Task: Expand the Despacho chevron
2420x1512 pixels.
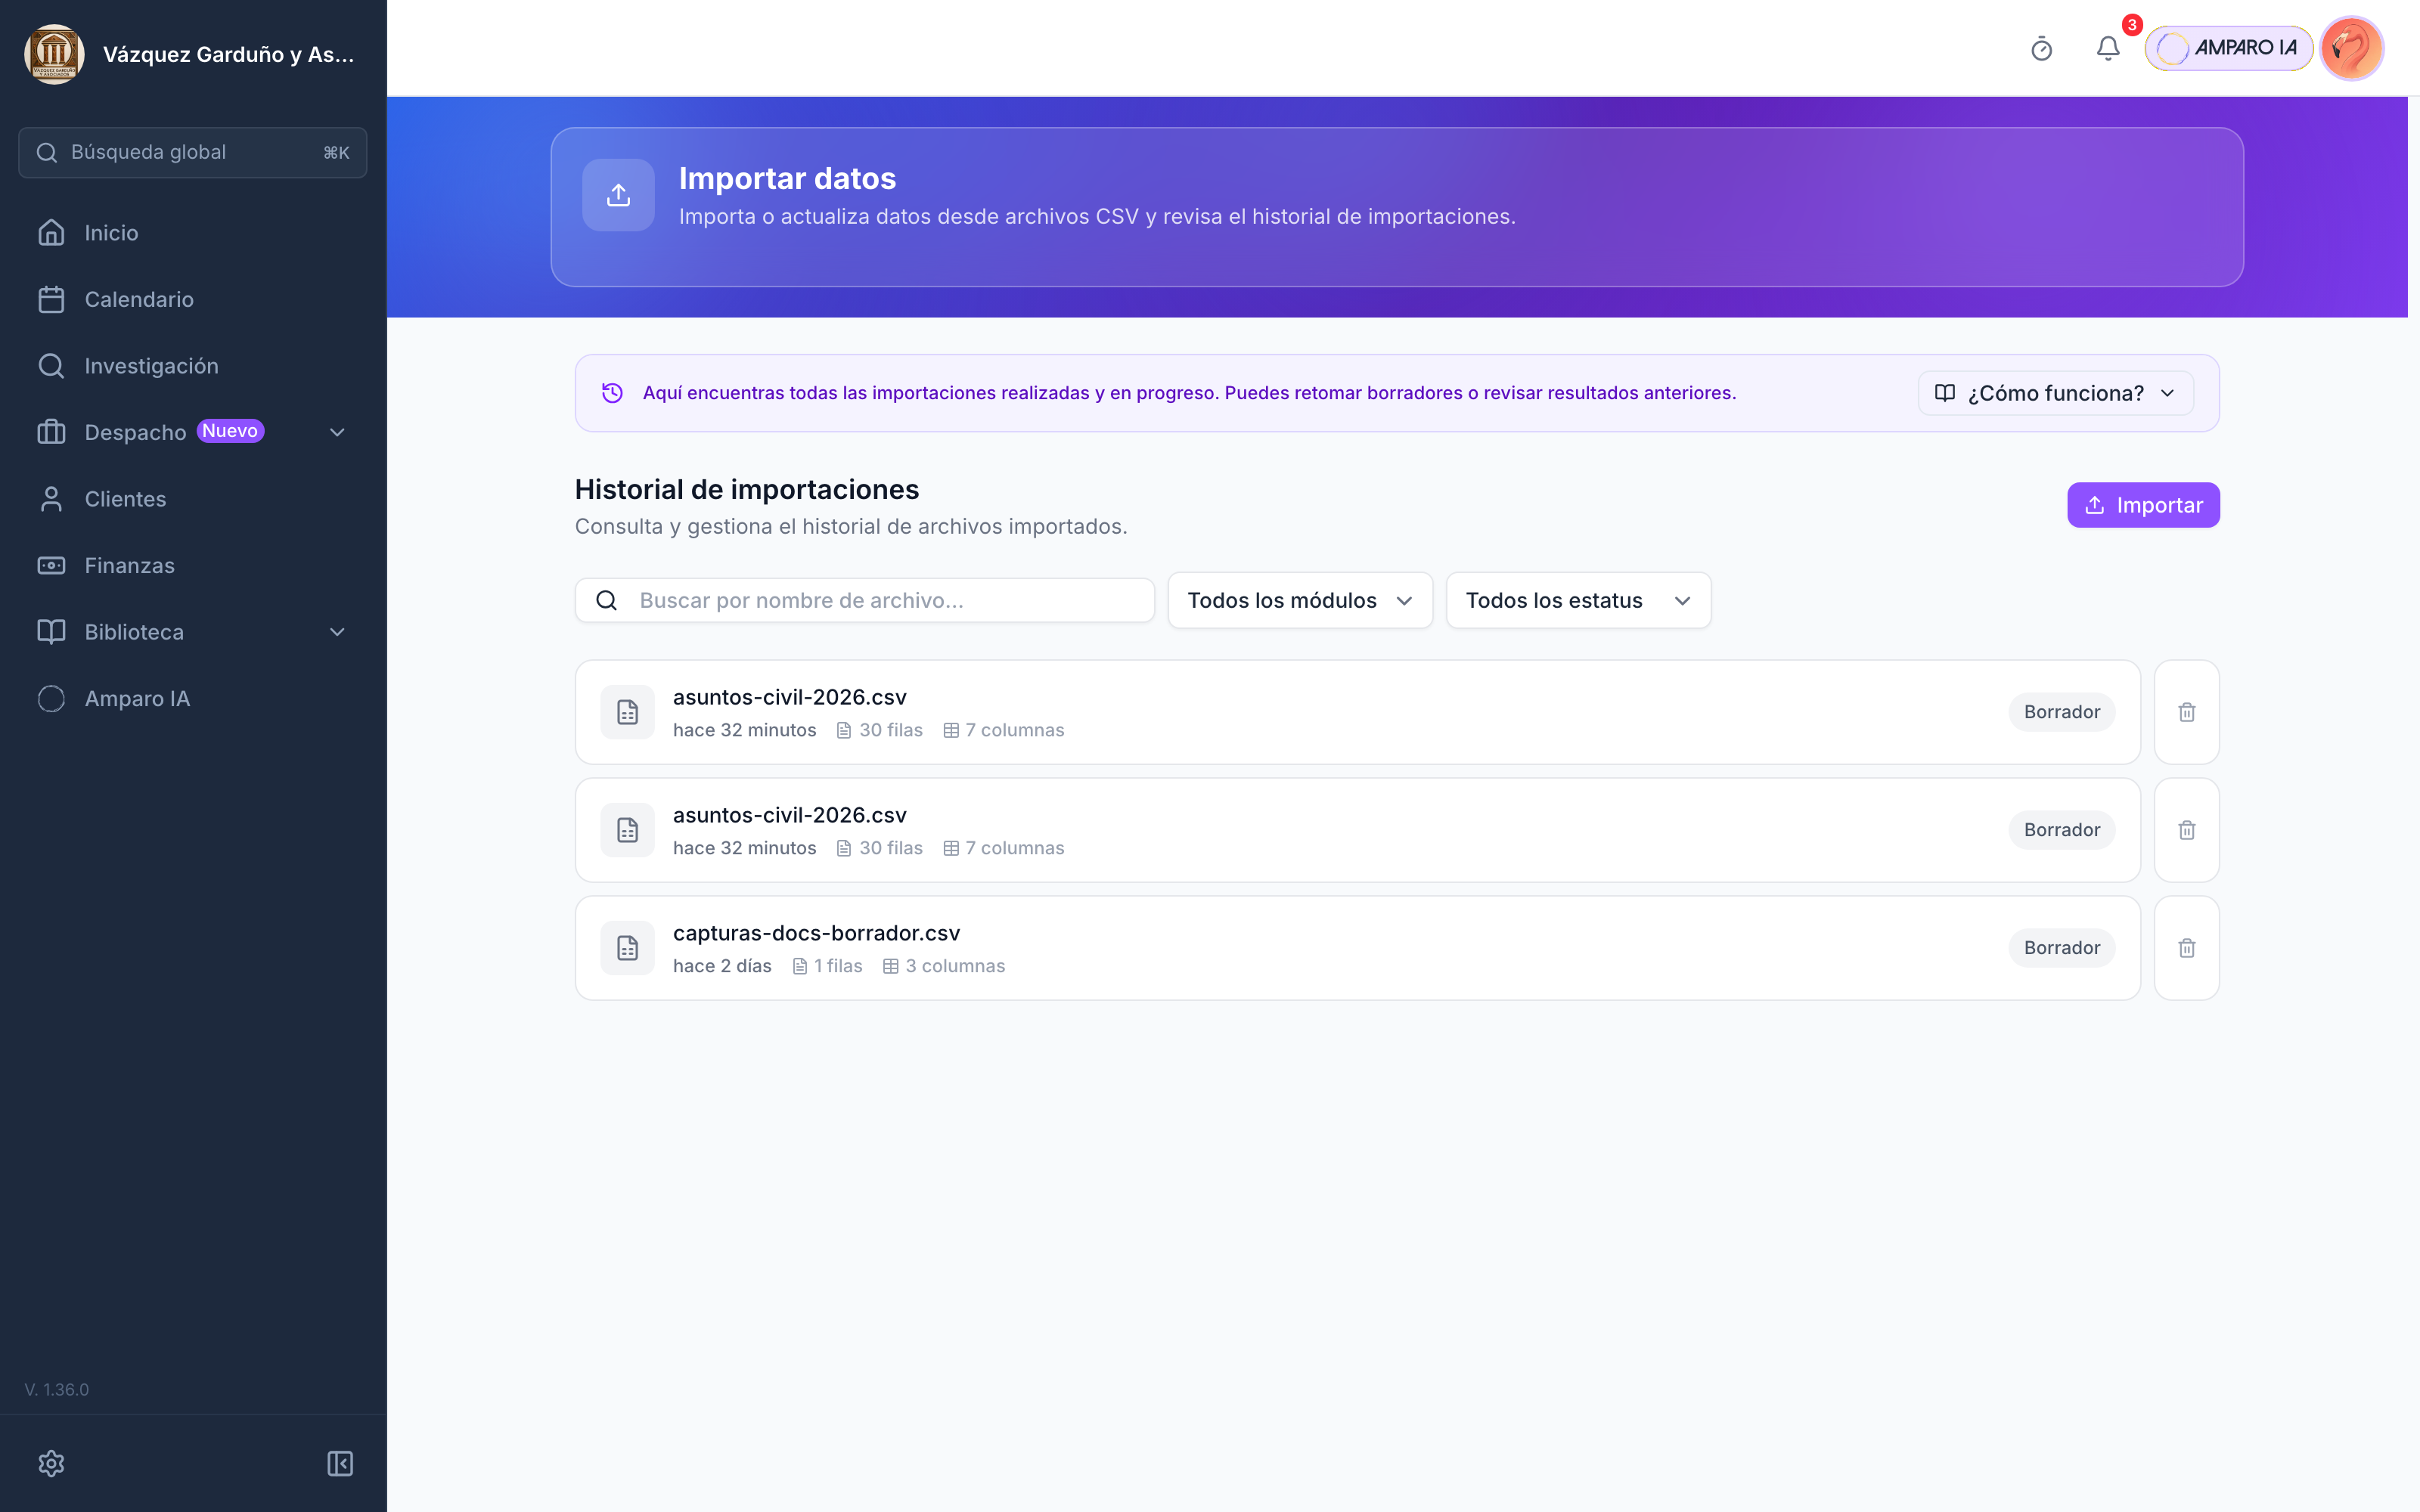Action: (x=337, y=432)
